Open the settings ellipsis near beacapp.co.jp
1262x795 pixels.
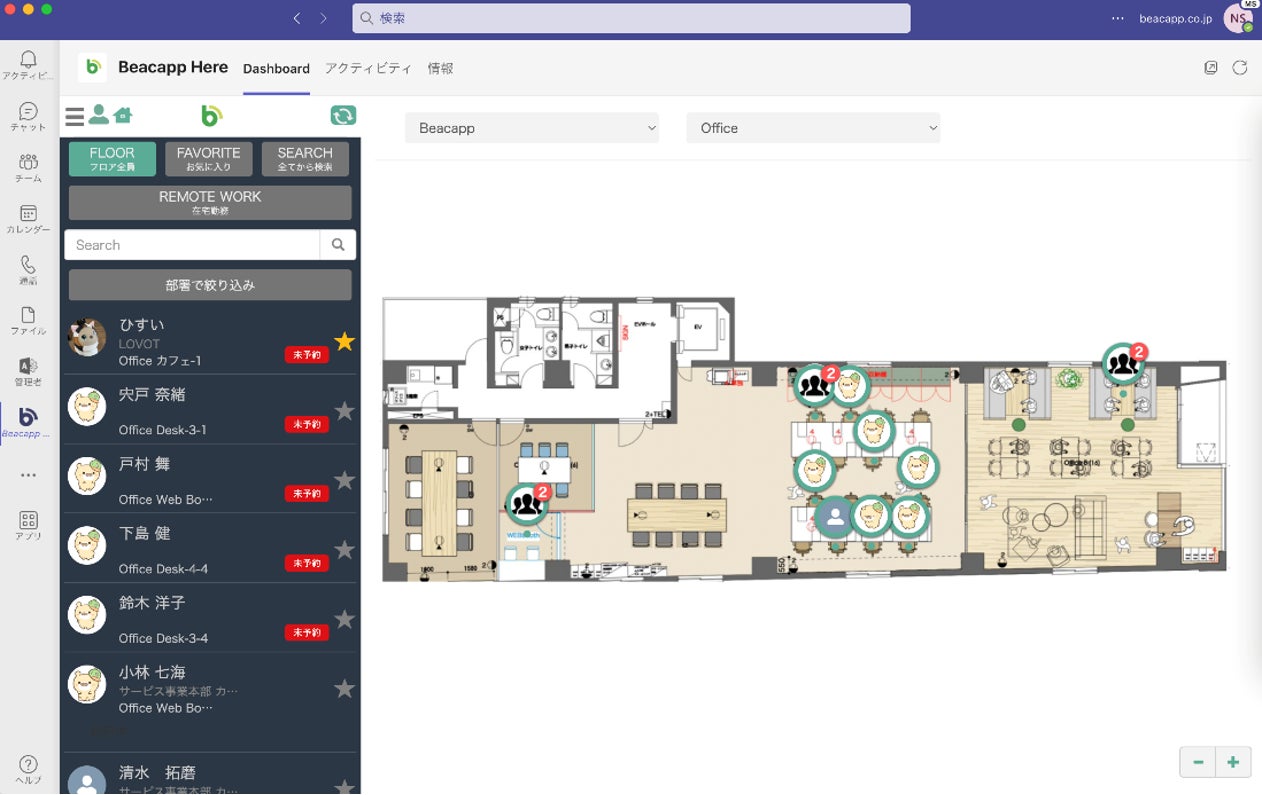1118,18
